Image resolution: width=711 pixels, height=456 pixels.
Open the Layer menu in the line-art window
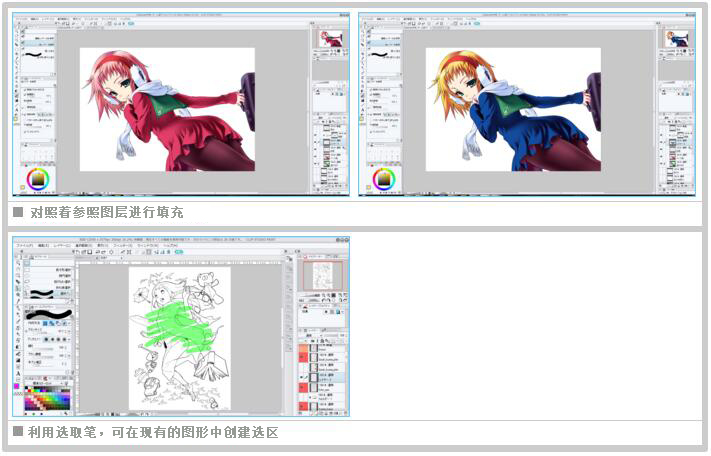[62, 245]
